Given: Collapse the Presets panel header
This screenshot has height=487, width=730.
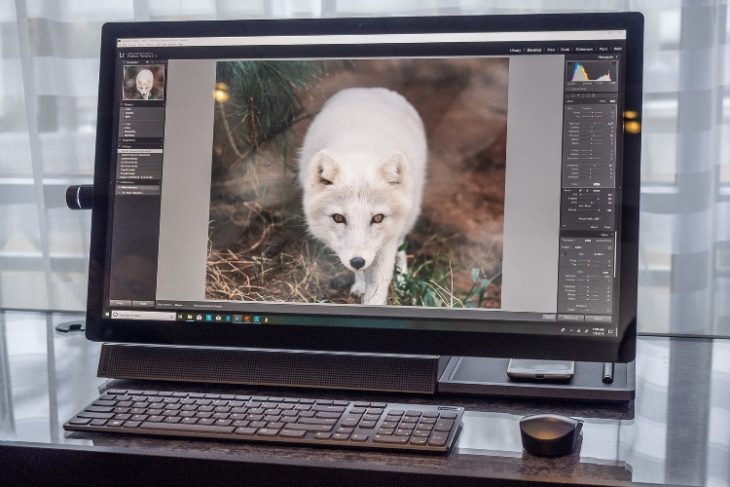Looking at the screenshot, I should tap(140, 105).
